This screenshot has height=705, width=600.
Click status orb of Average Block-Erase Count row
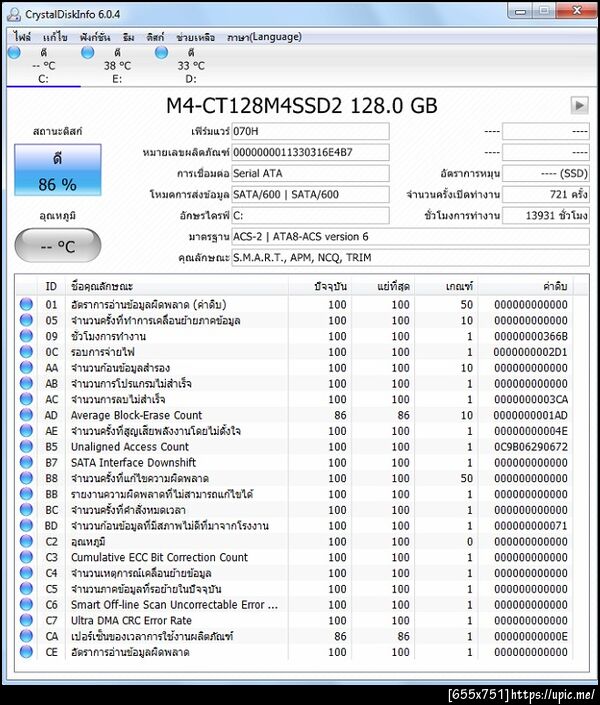pyautogui.click(x=26, y=415)
